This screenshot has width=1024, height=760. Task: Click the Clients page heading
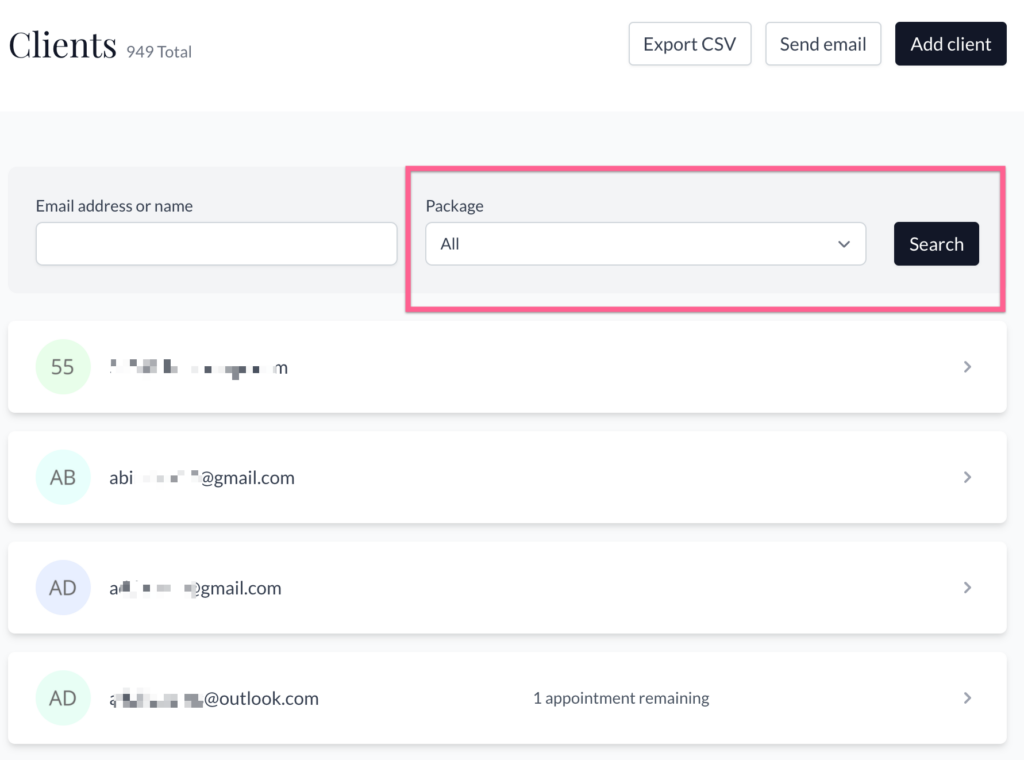(63, 45)
